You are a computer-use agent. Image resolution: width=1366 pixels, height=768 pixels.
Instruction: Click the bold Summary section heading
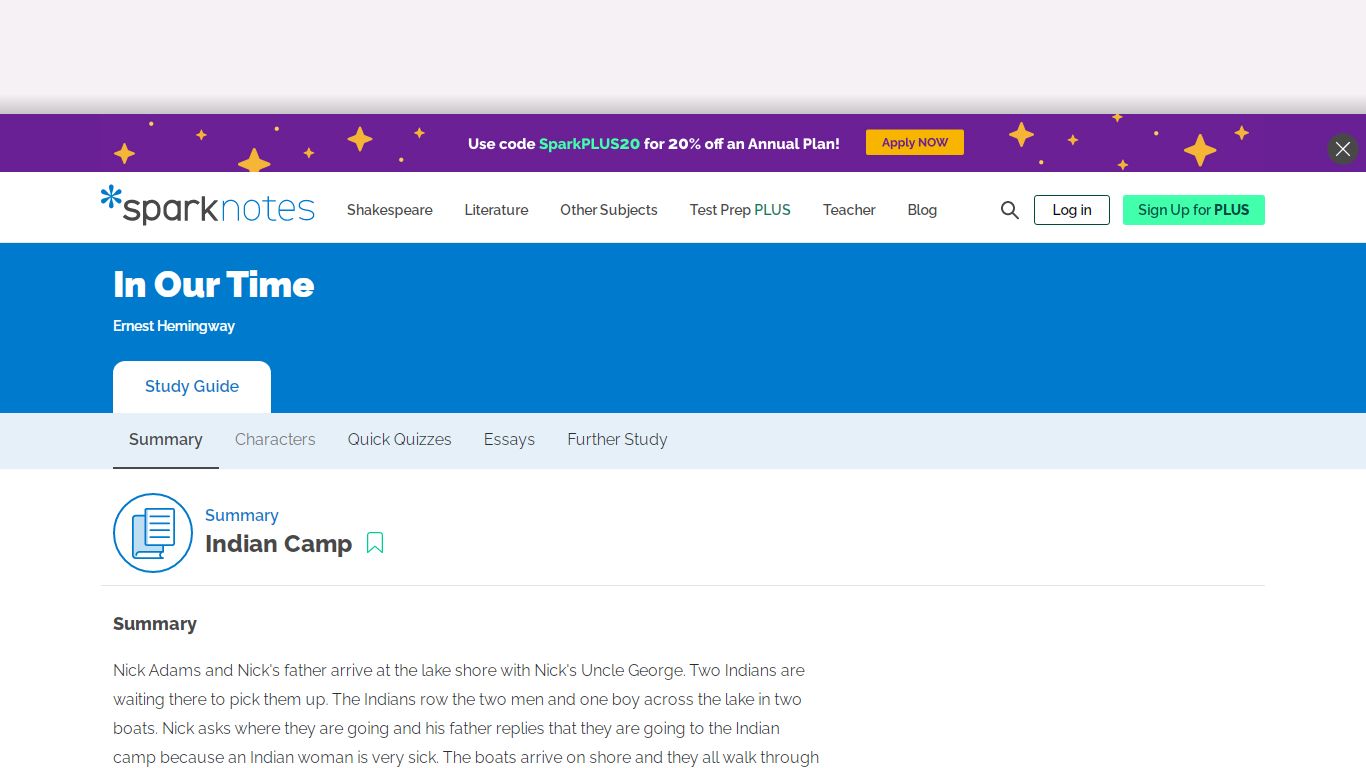pyautogui.click(x=155, y=624)
